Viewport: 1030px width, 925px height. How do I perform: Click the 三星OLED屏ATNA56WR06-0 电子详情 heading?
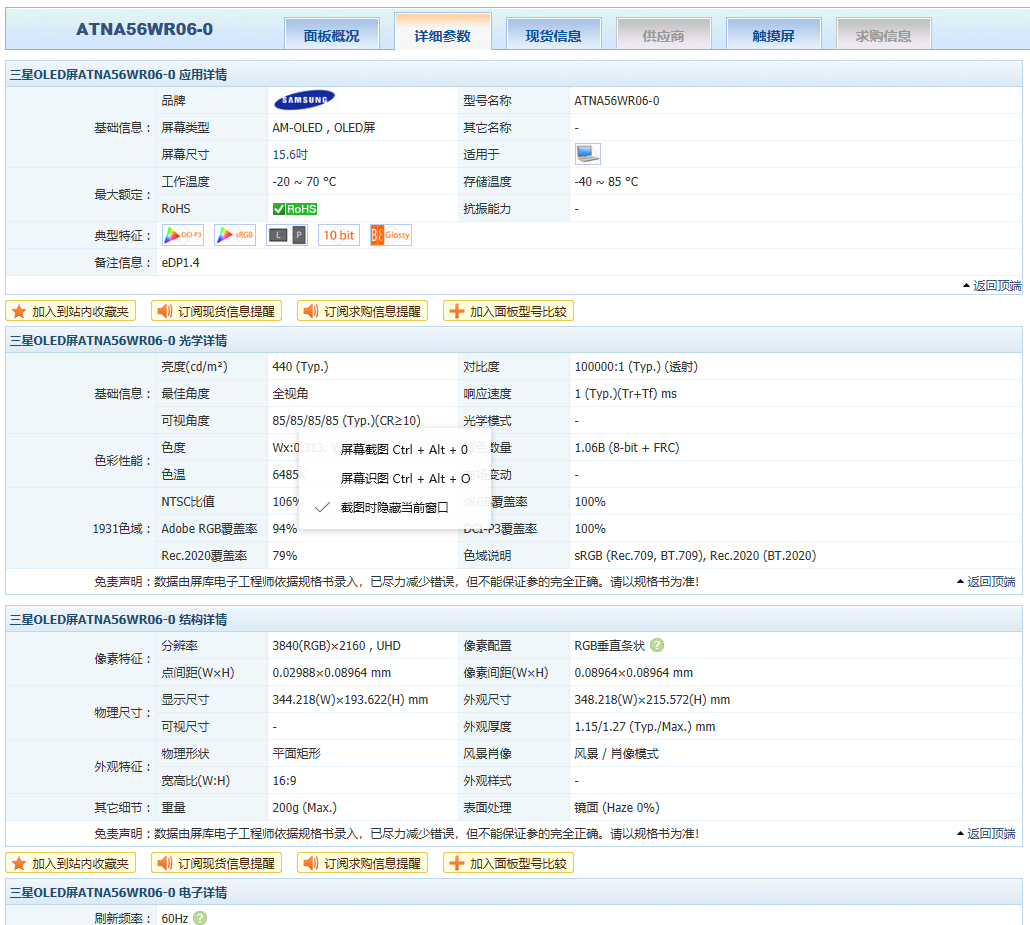tap(118, 892)
